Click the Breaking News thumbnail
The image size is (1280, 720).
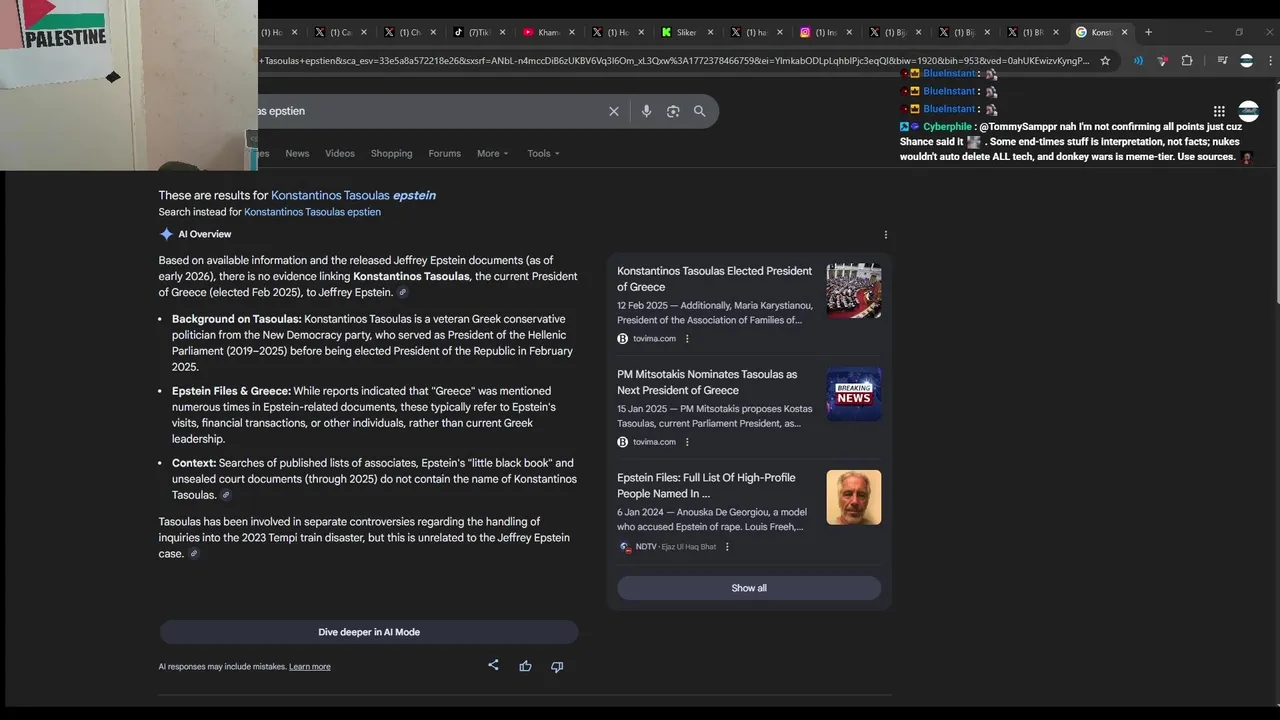(x=854, y=394)
